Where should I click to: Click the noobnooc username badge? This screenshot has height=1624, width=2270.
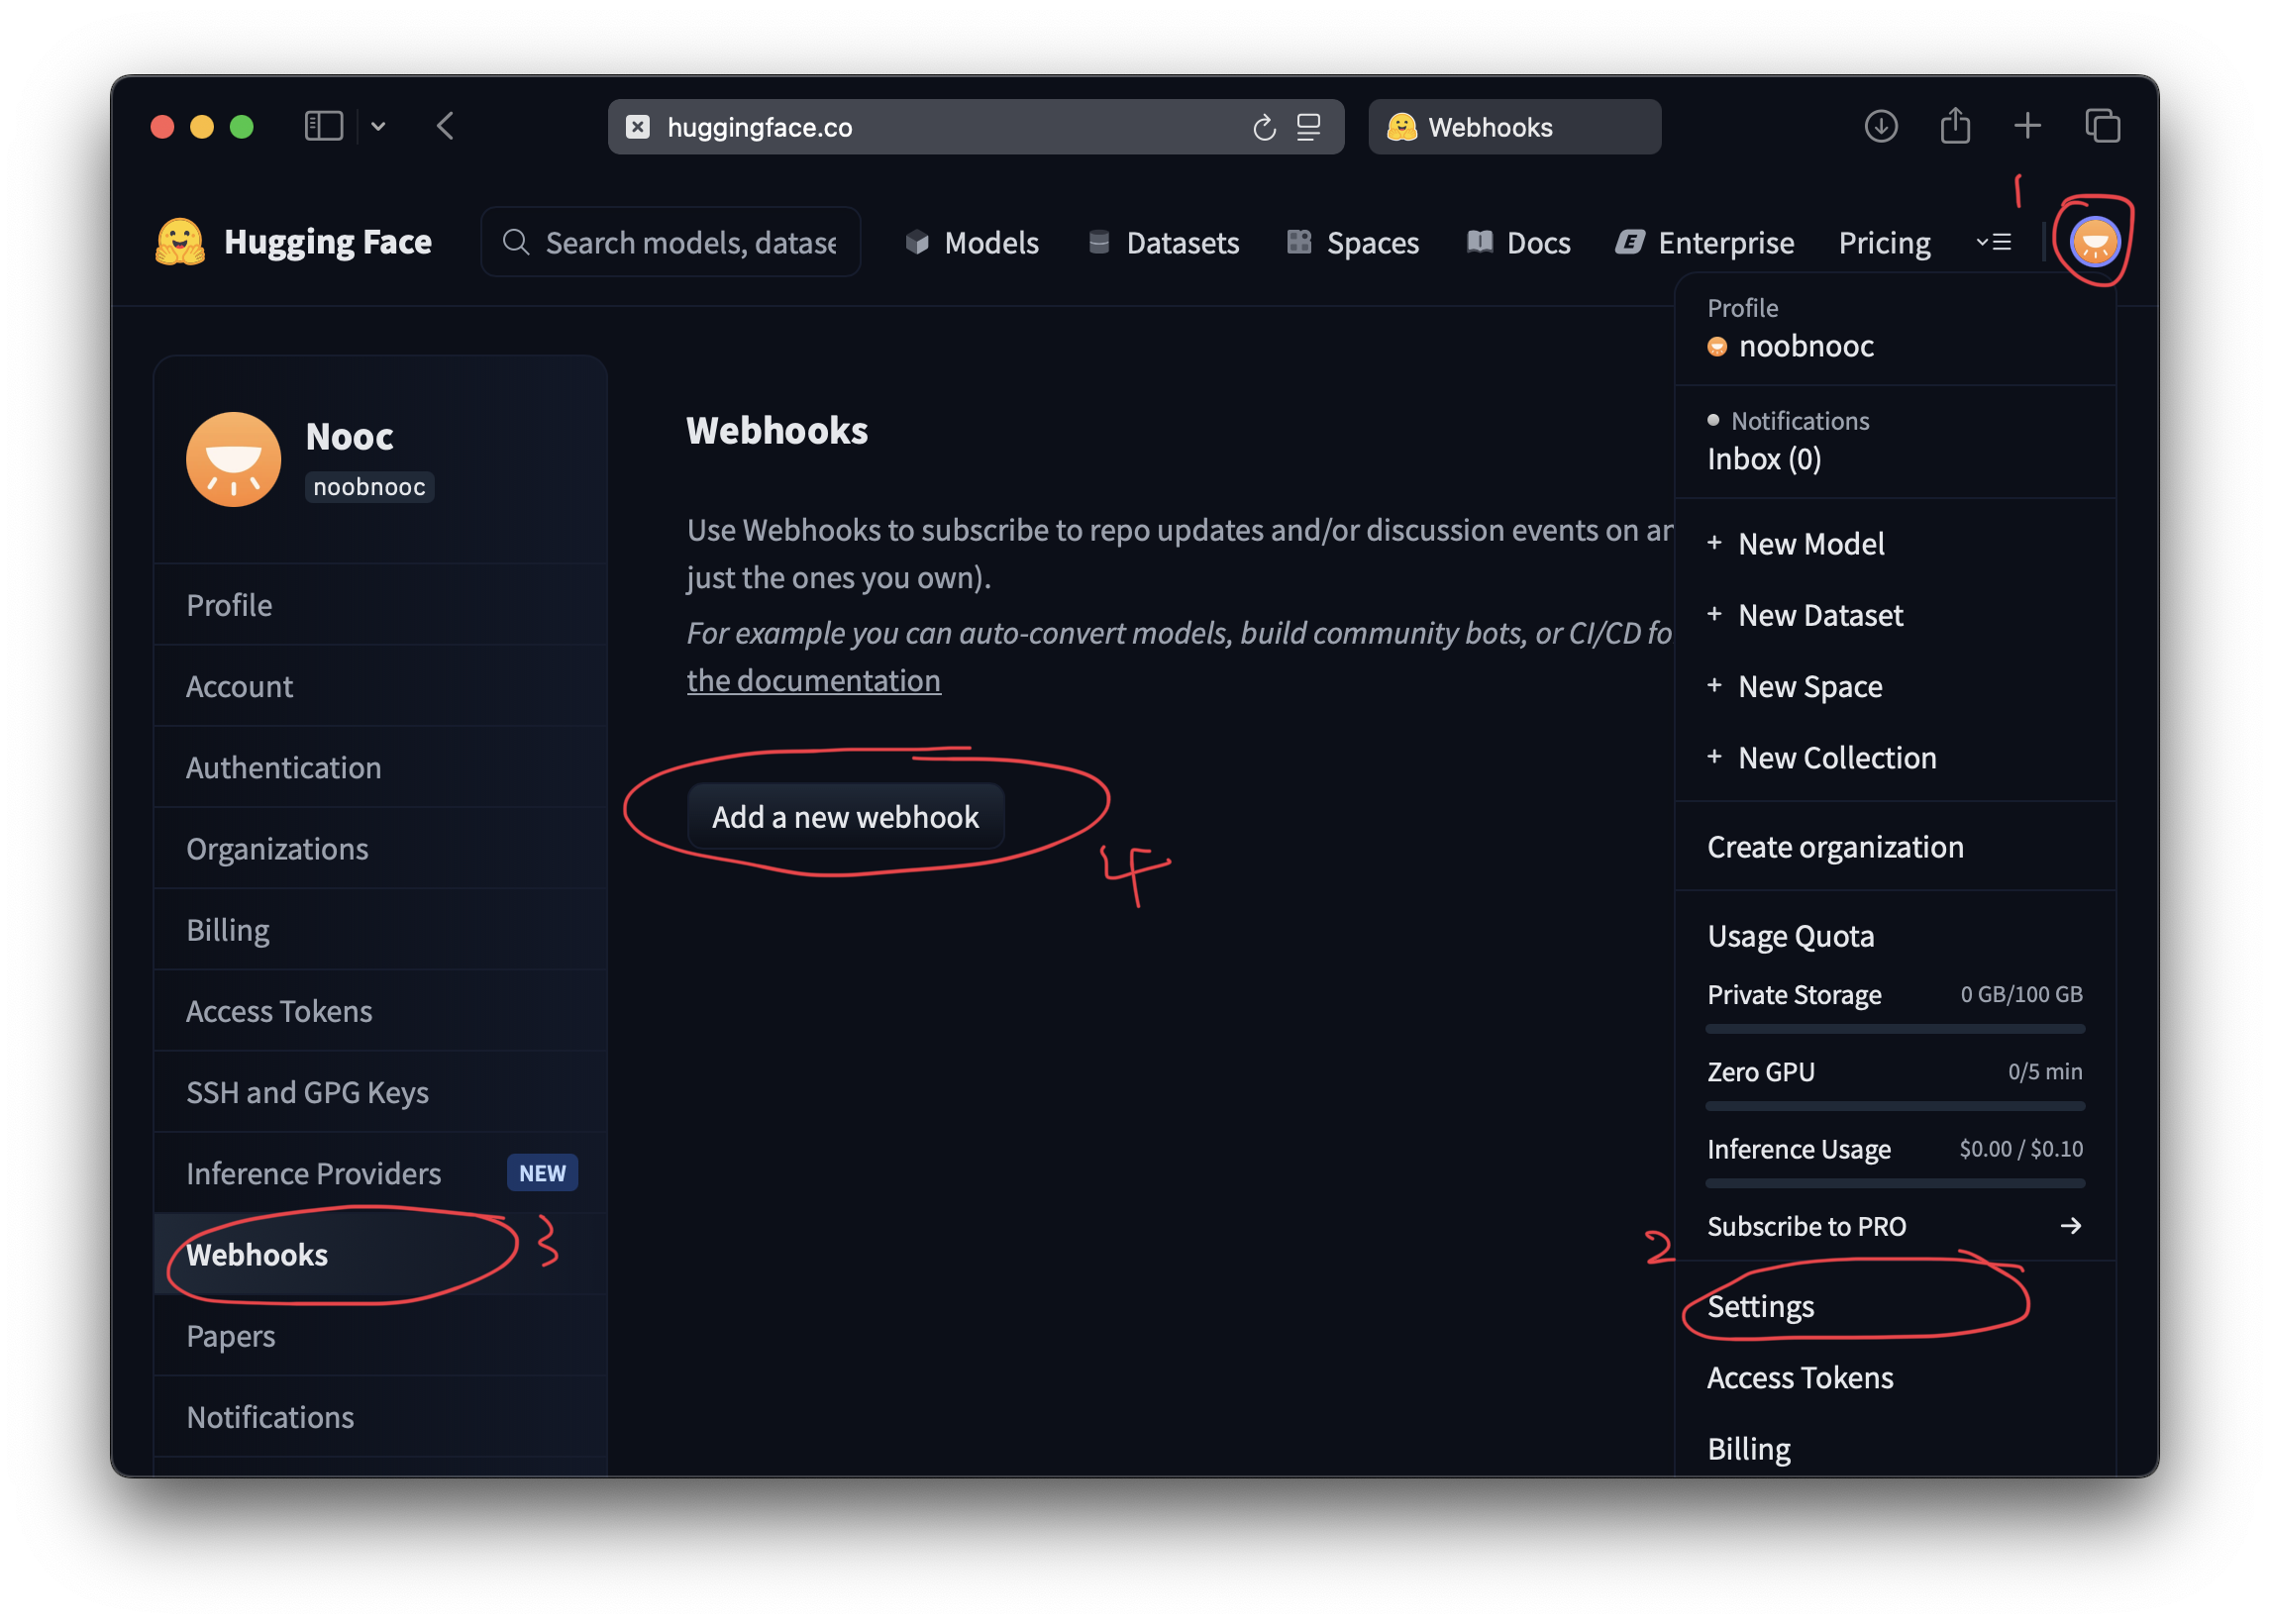point(369,487)
